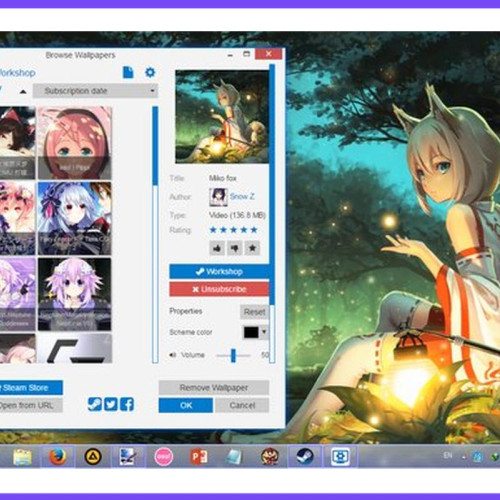Click the red Unsubscribe button
The image size is (500, 500).
tap(219, 289)
